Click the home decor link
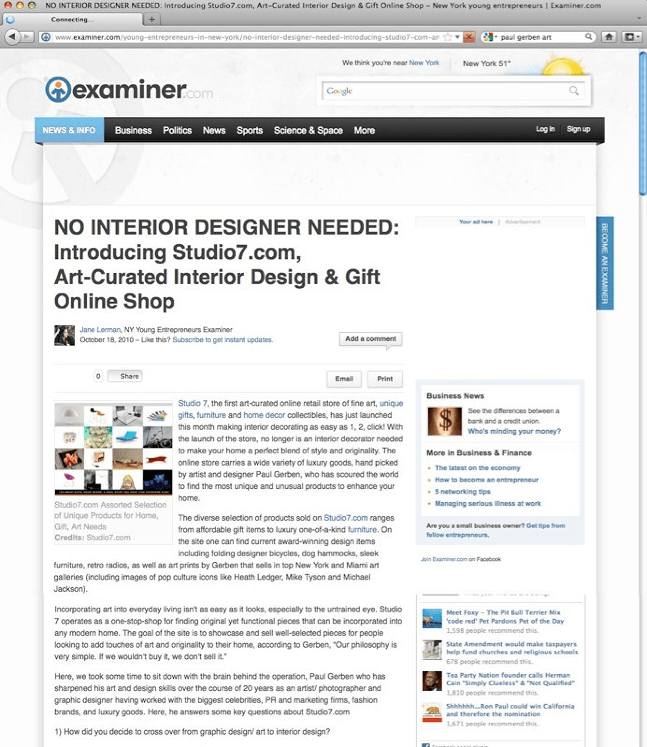This screenshot has width=647, height=747. [264, 415]
